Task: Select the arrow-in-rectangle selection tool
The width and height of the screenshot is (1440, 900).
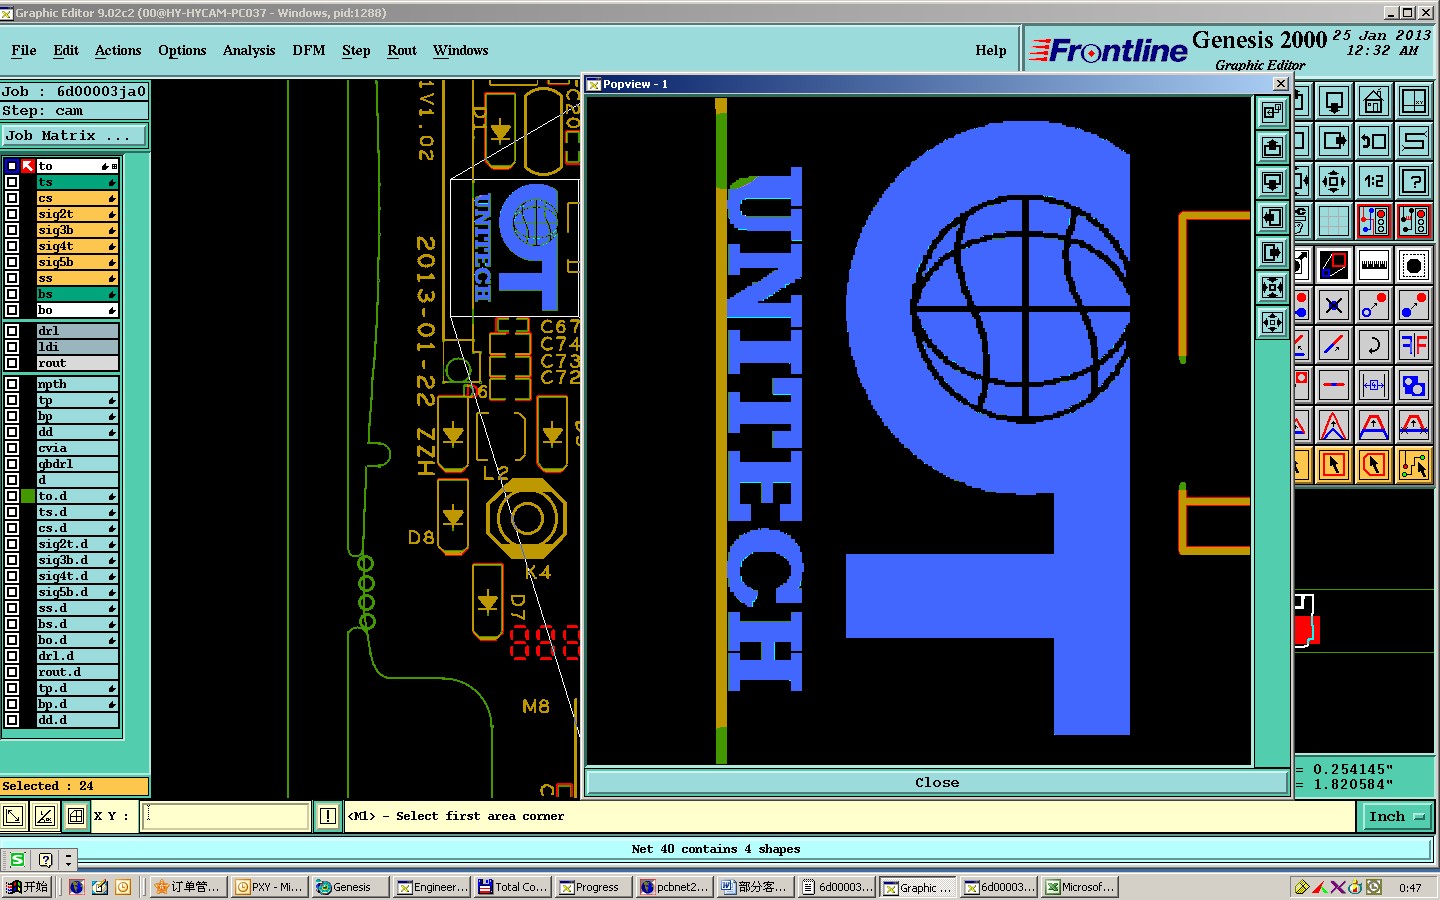Action: point(1334,465)
